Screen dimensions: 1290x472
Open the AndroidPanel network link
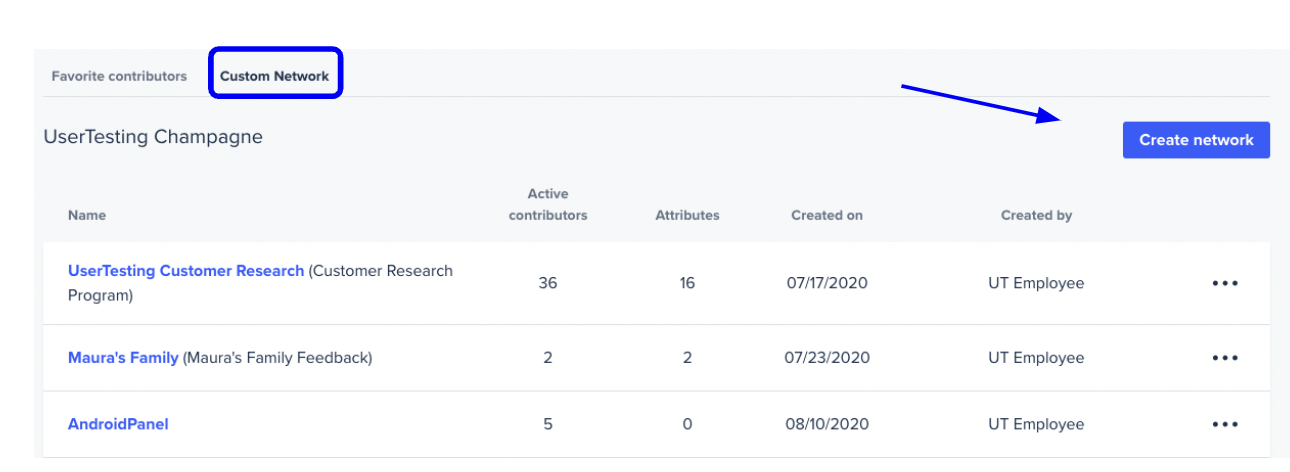coord(118,424)
